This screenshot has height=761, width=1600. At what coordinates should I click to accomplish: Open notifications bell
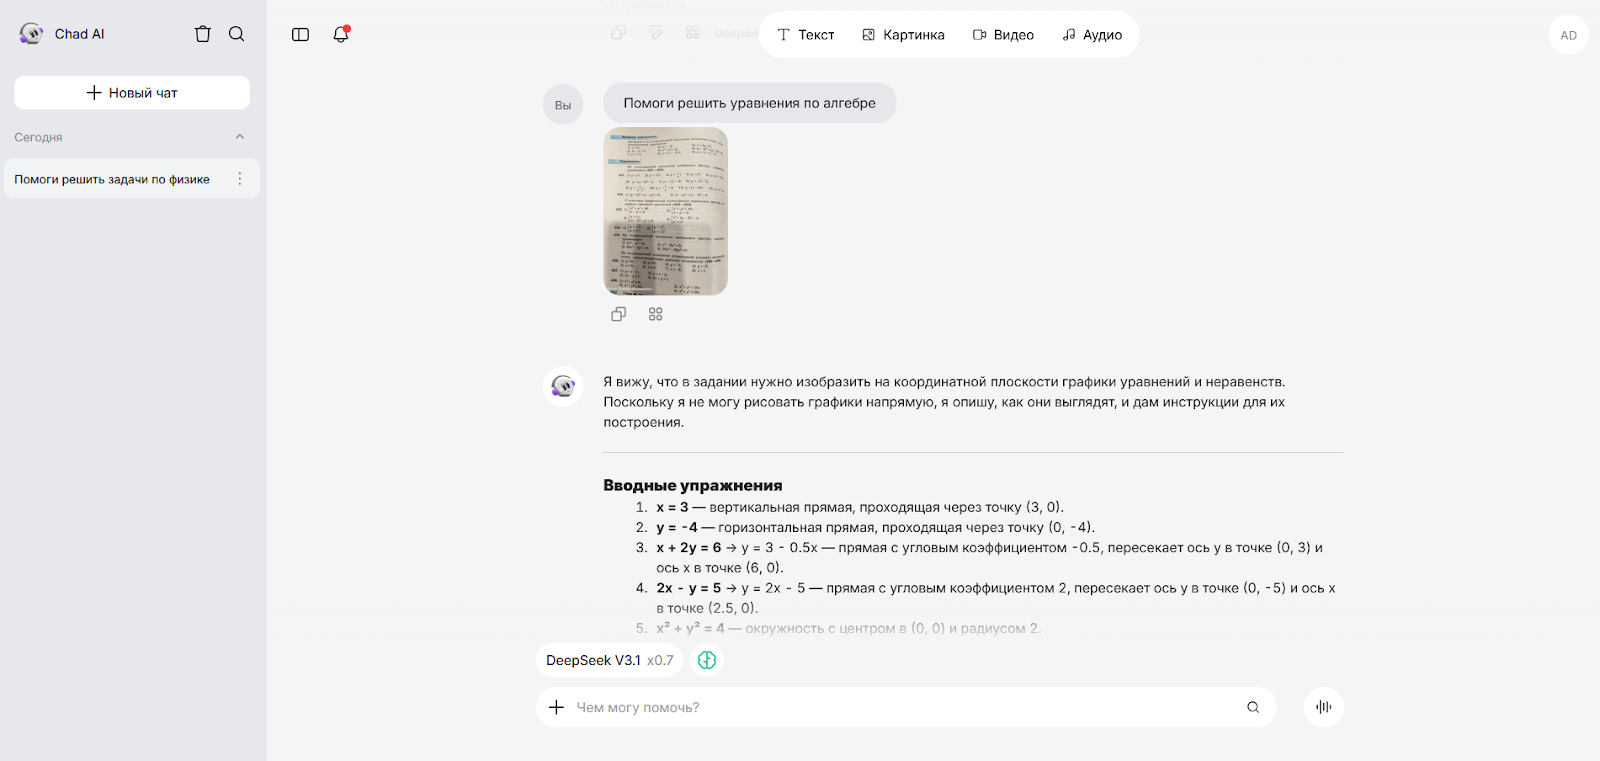click(x=341, y=35)
